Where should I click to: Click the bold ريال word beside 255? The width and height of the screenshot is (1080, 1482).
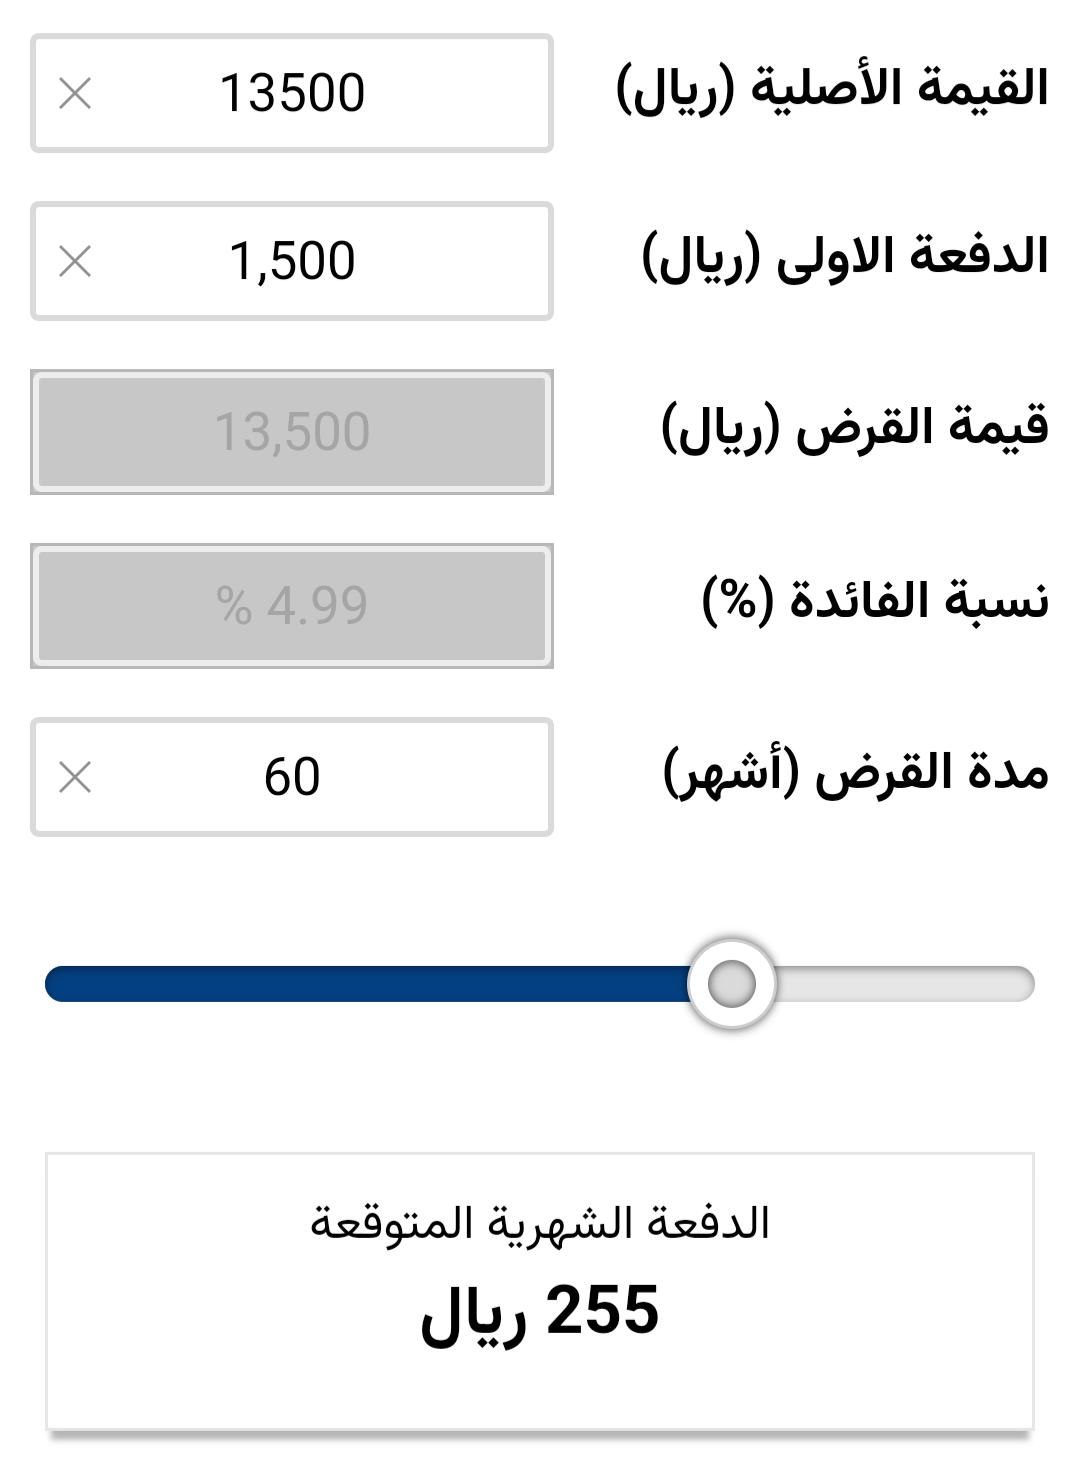coord(473,1314)
